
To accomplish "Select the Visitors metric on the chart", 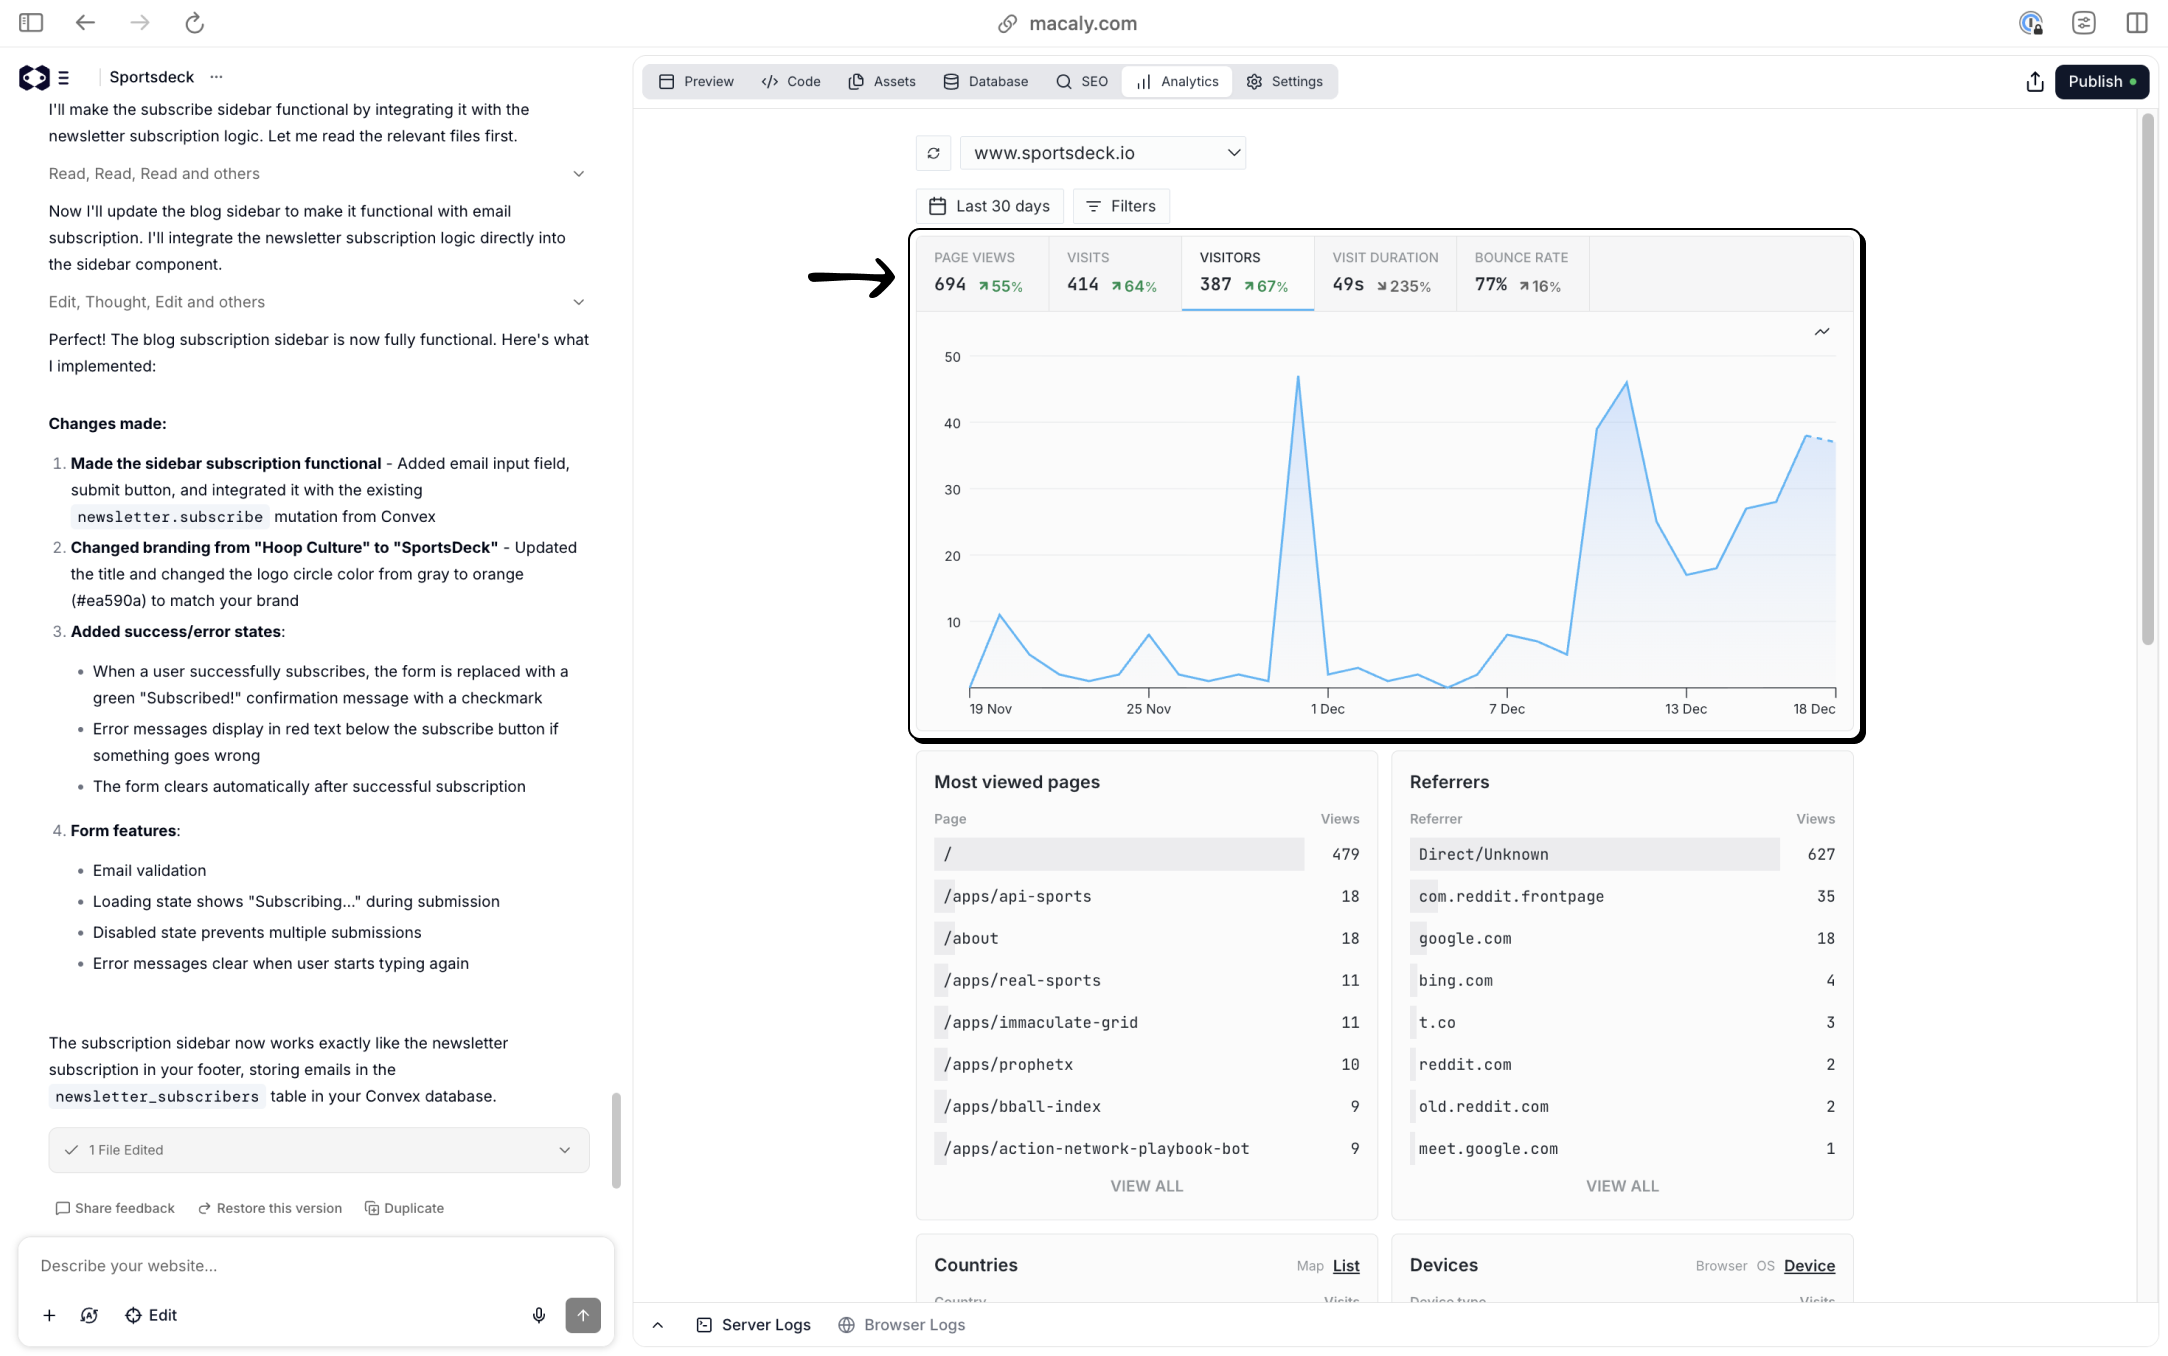I will [1245, 272].
